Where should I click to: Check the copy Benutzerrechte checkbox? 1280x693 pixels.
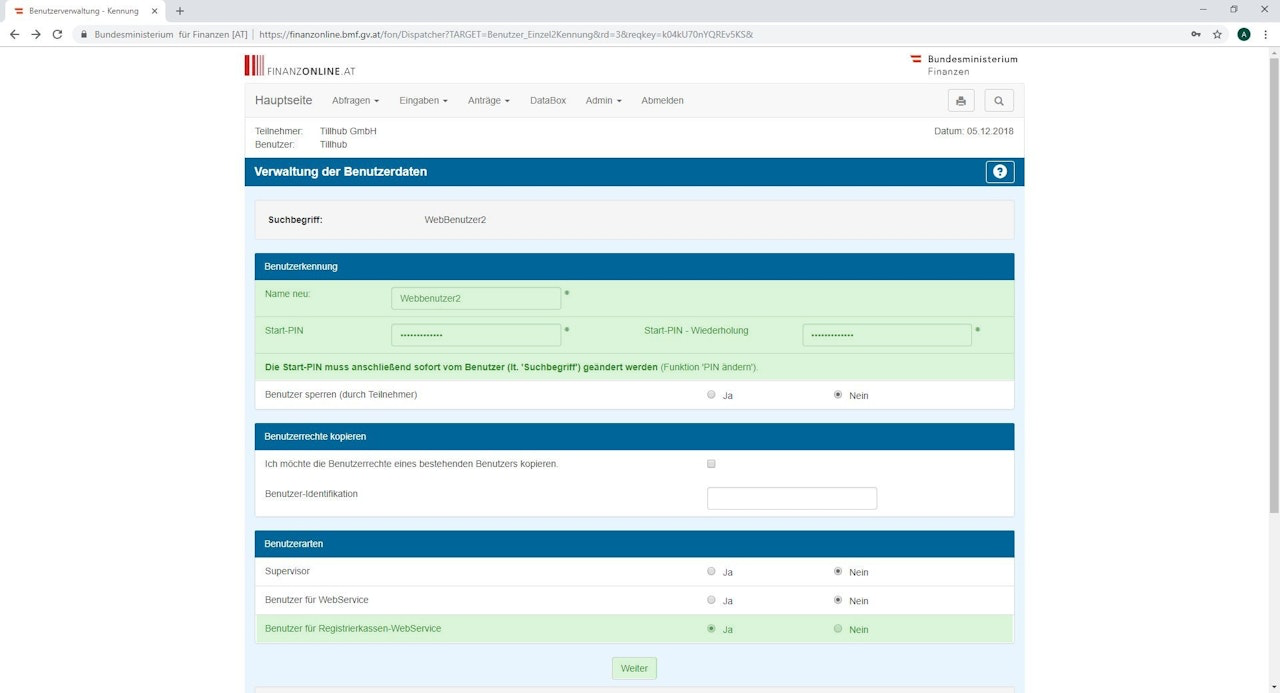[x=711, y=464]
